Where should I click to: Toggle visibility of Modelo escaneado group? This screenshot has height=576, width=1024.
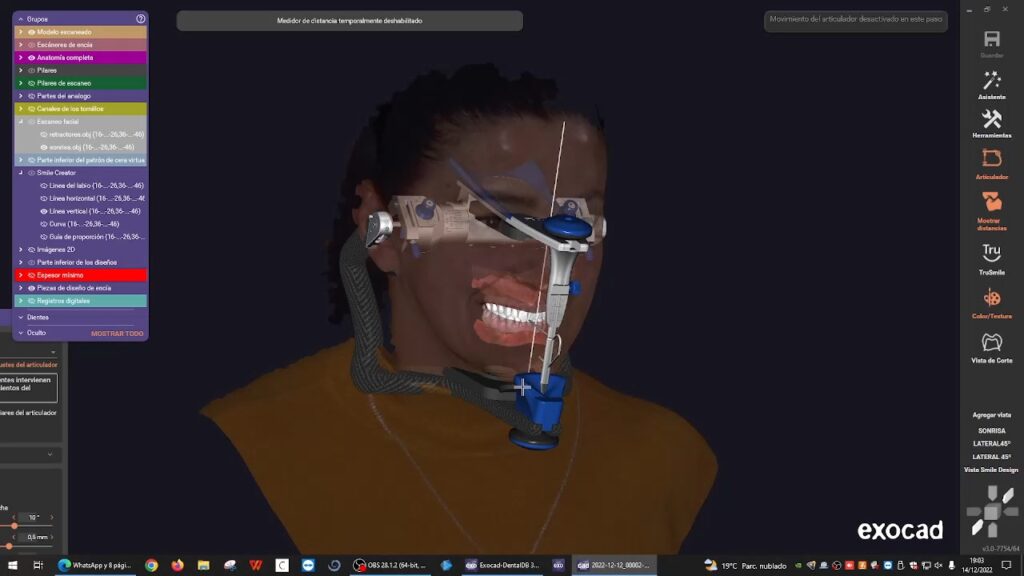[31, 32]
